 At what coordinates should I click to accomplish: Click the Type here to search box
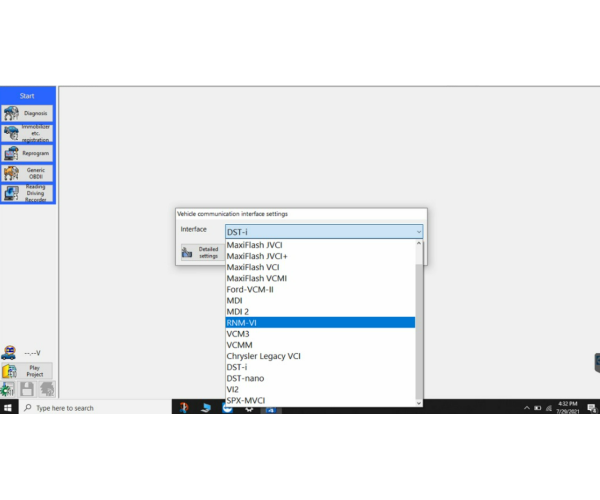click(95, 408)
